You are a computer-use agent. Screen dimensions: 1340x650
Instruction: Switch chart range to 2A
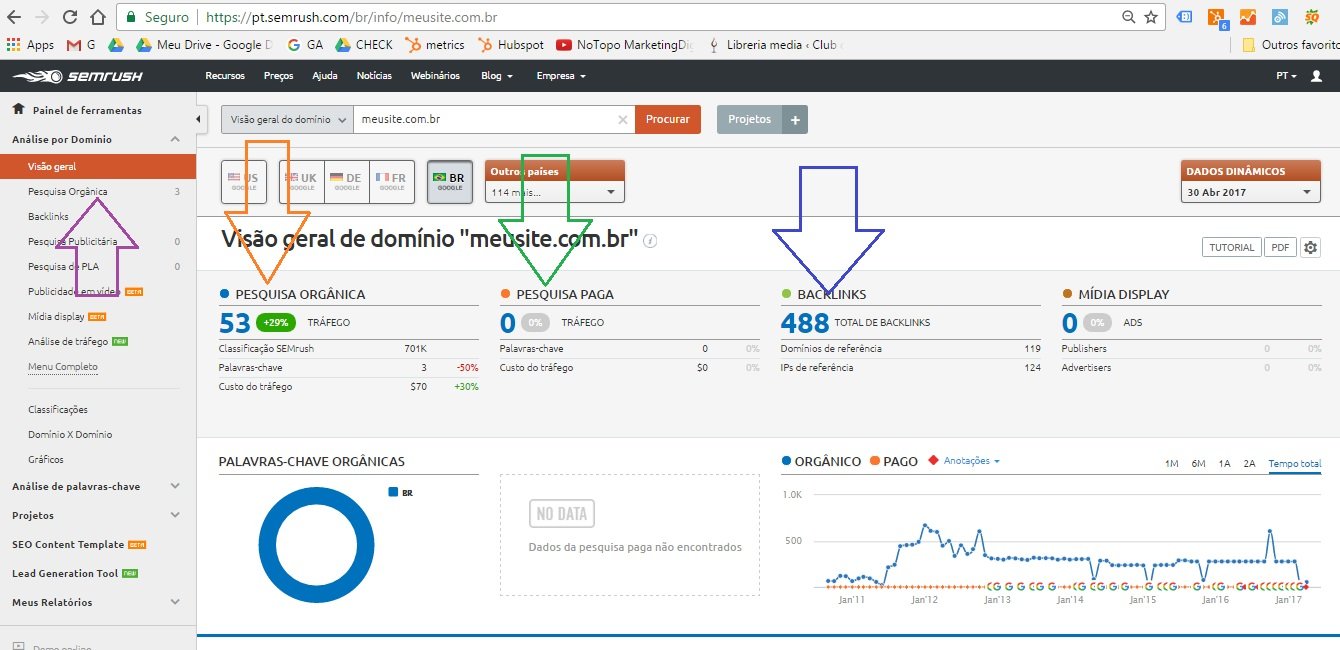click(x=1249, y=464)
